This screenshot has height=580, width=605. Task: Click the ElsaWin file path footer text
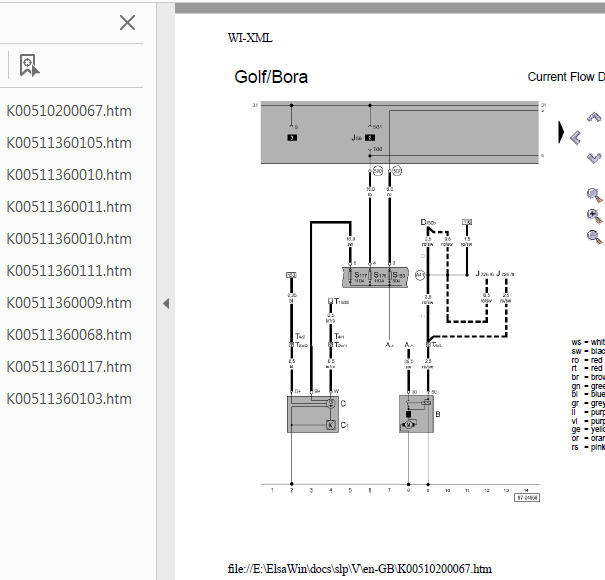click(x=360, y=569)
